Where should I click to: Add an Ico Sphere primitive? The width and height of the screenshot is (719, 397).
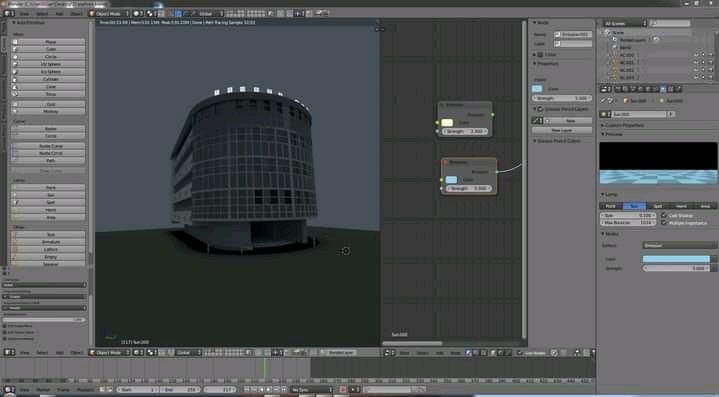pos(48,72)
